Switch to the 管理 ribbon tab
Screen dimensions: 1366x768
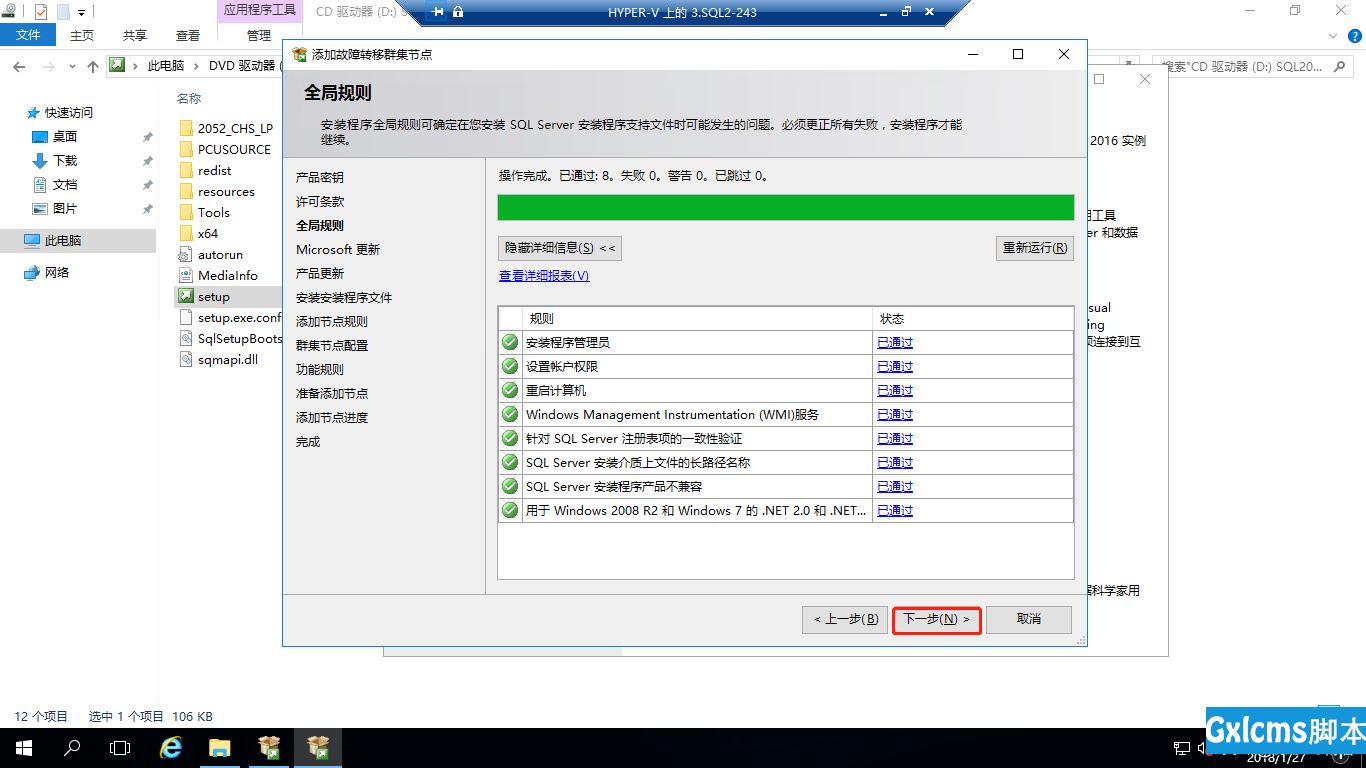coord(259,35)
